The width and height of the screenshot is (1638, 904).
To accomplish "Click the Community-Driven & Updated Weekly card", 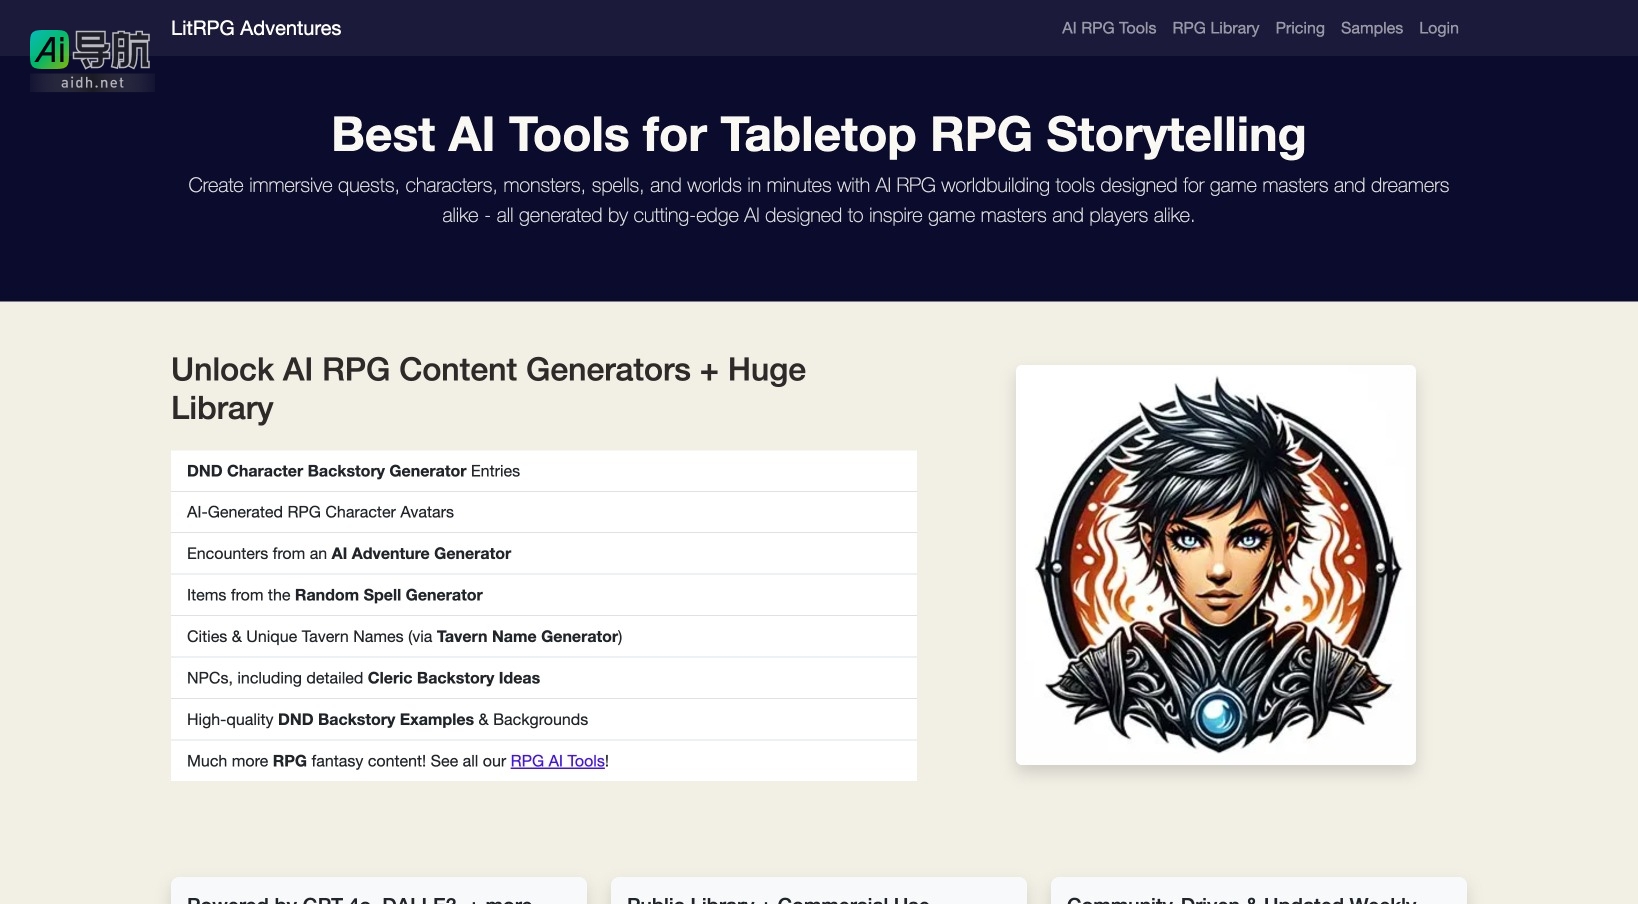I will pos(1258,893).
